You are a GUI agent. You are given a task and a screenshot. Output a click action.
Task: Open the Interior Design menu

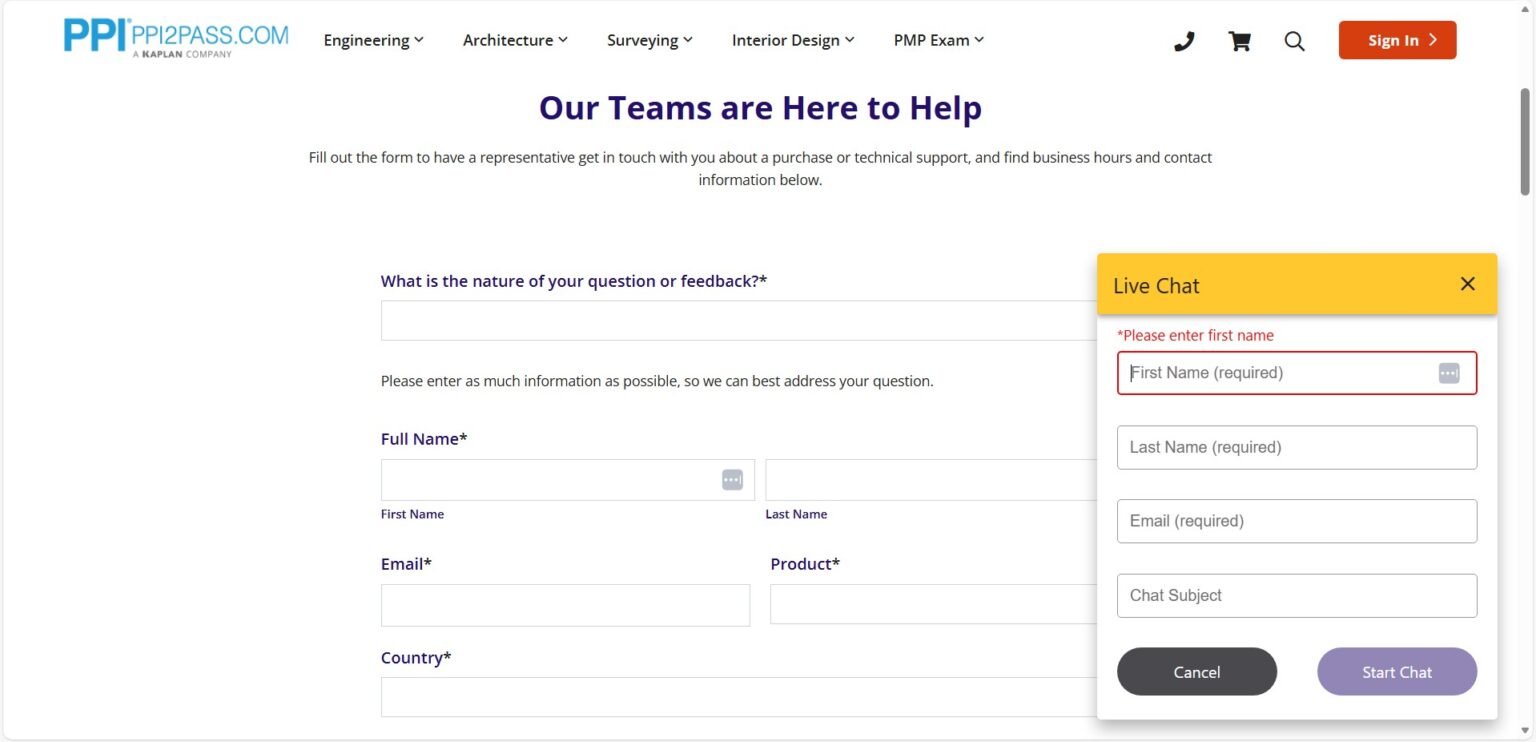792,40
